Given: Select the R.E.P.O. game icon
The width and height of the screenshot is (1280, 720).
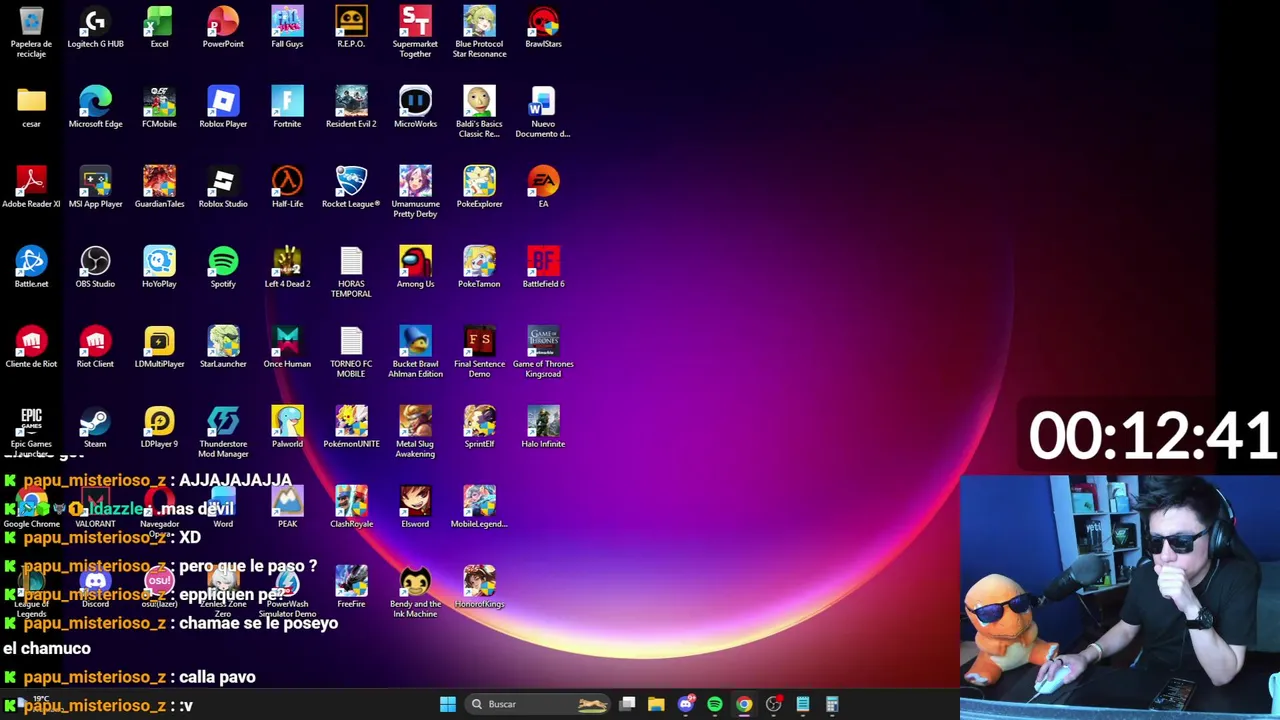Looking at the screenshot, I should [351, 28].
